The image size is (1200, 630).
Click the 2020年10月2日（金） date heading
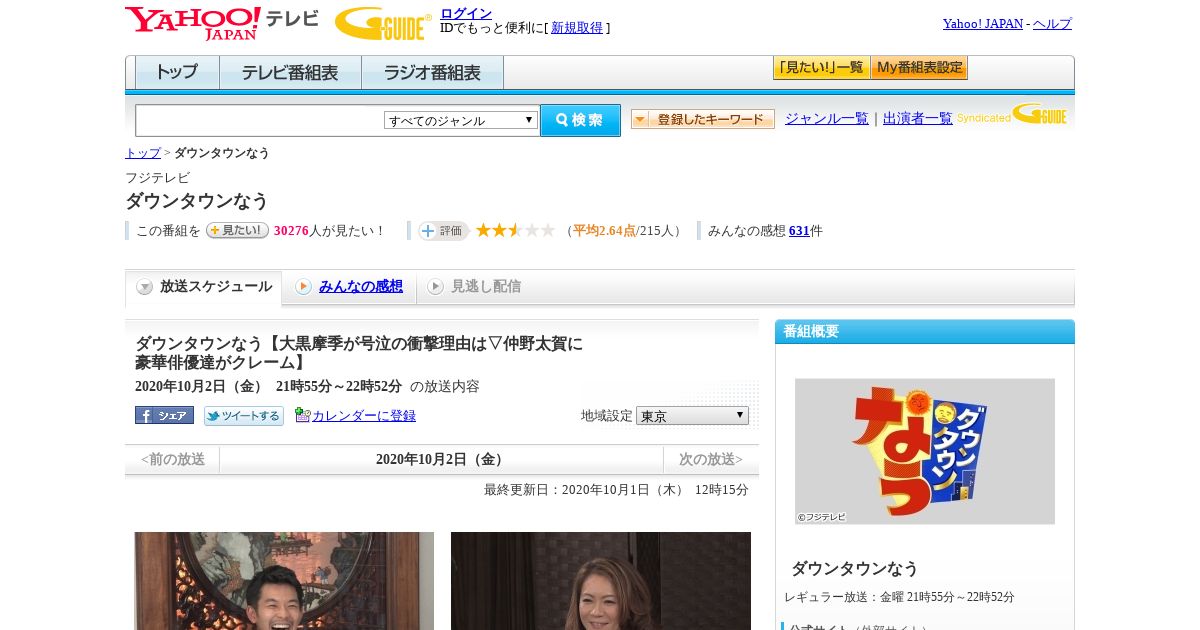(441, 460)
